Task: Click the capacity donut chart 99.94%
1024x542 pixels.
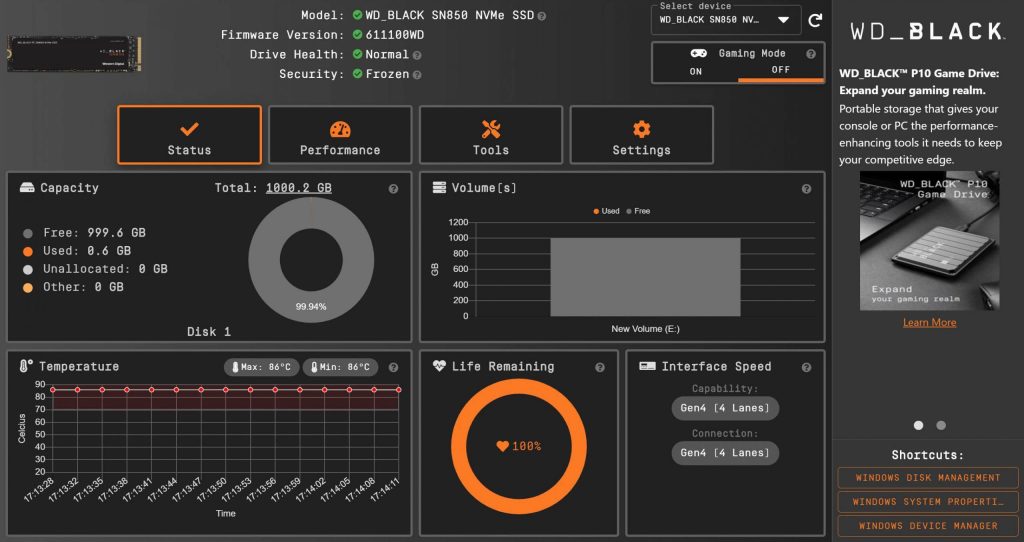Action: (311, 260)
